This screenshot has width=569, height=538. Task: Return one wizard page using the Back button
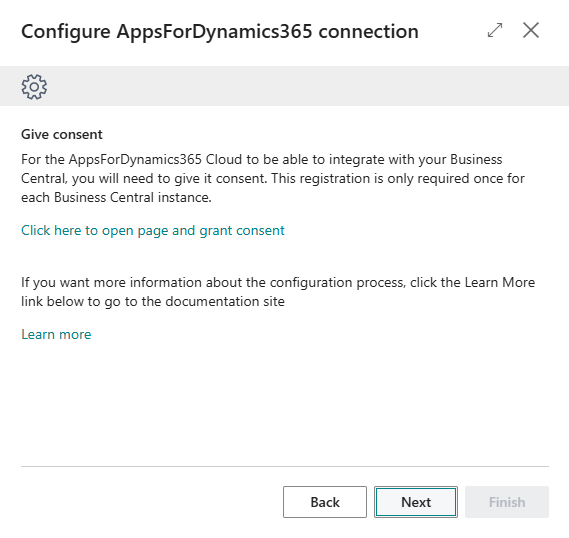pyautogui.click(x=325, y=502)
